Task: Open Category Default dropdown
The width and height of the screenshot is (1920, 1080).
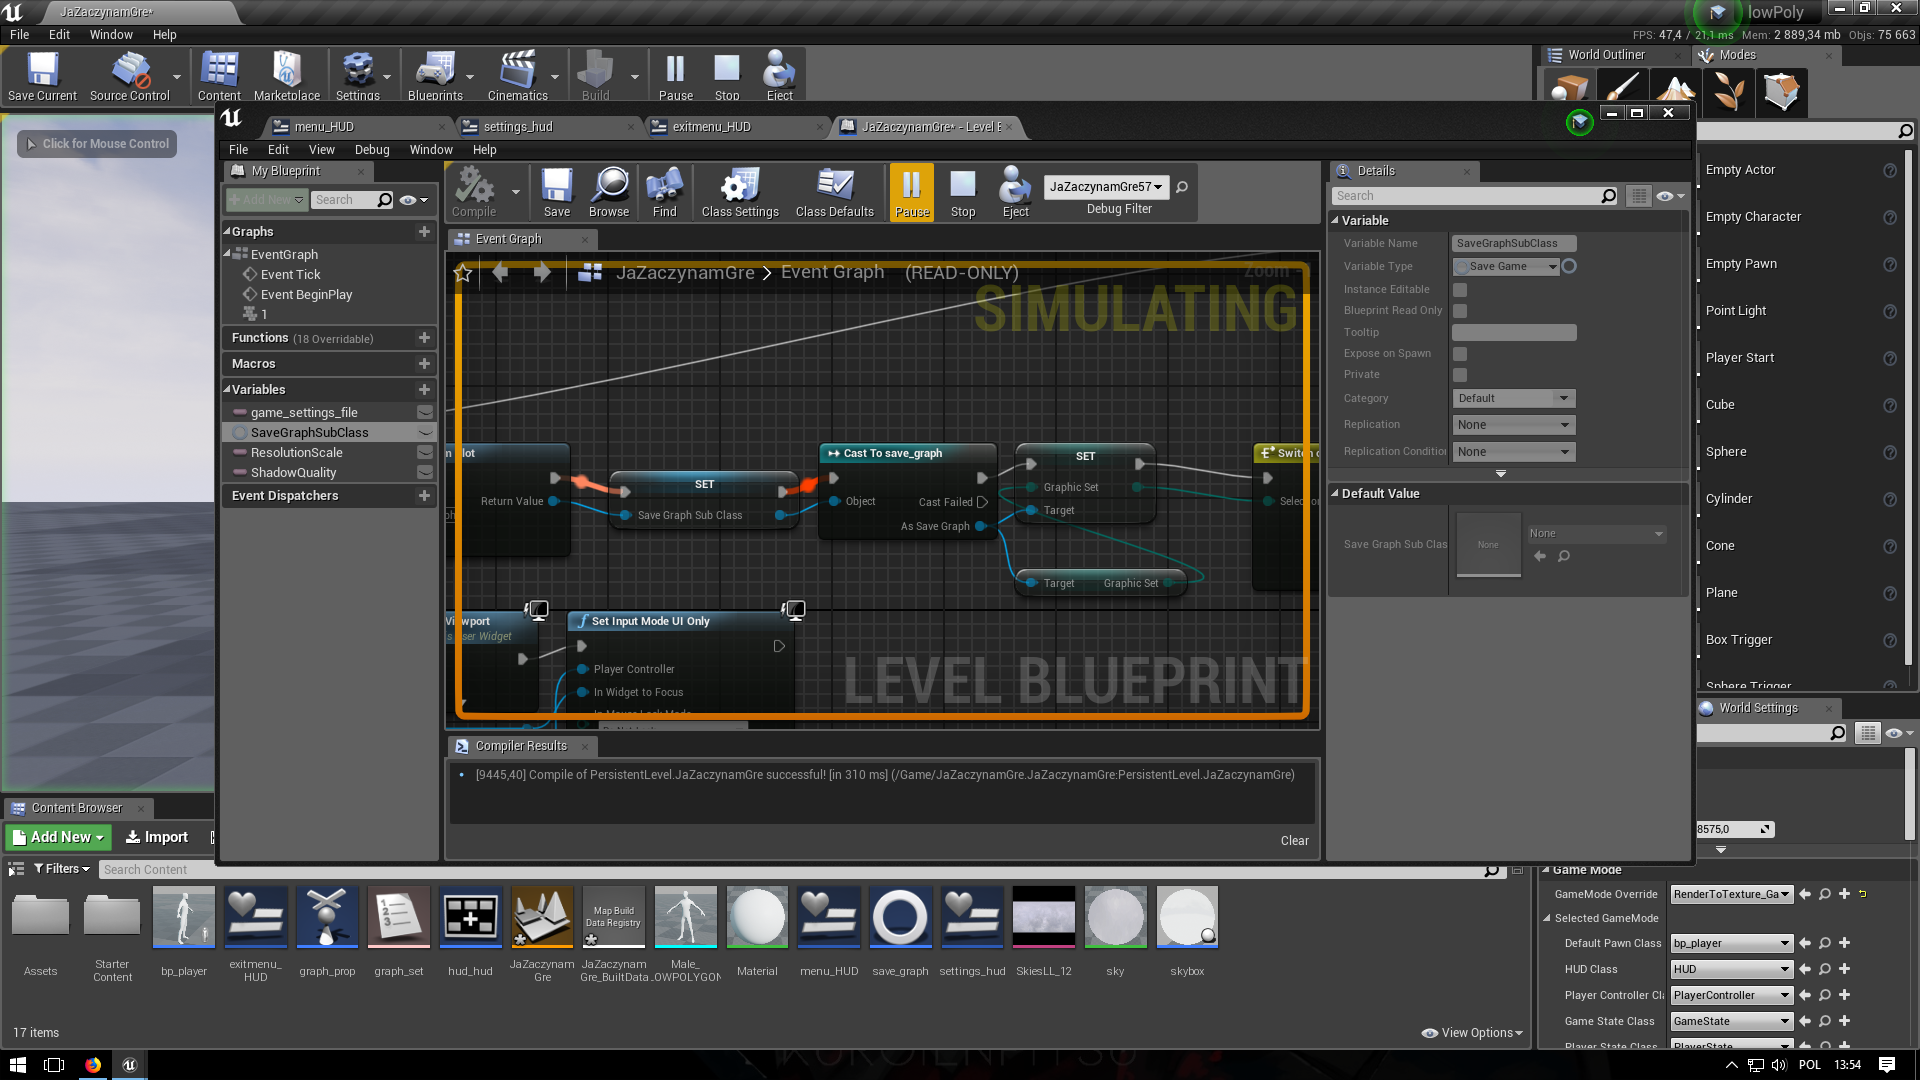Action: 1514,398
